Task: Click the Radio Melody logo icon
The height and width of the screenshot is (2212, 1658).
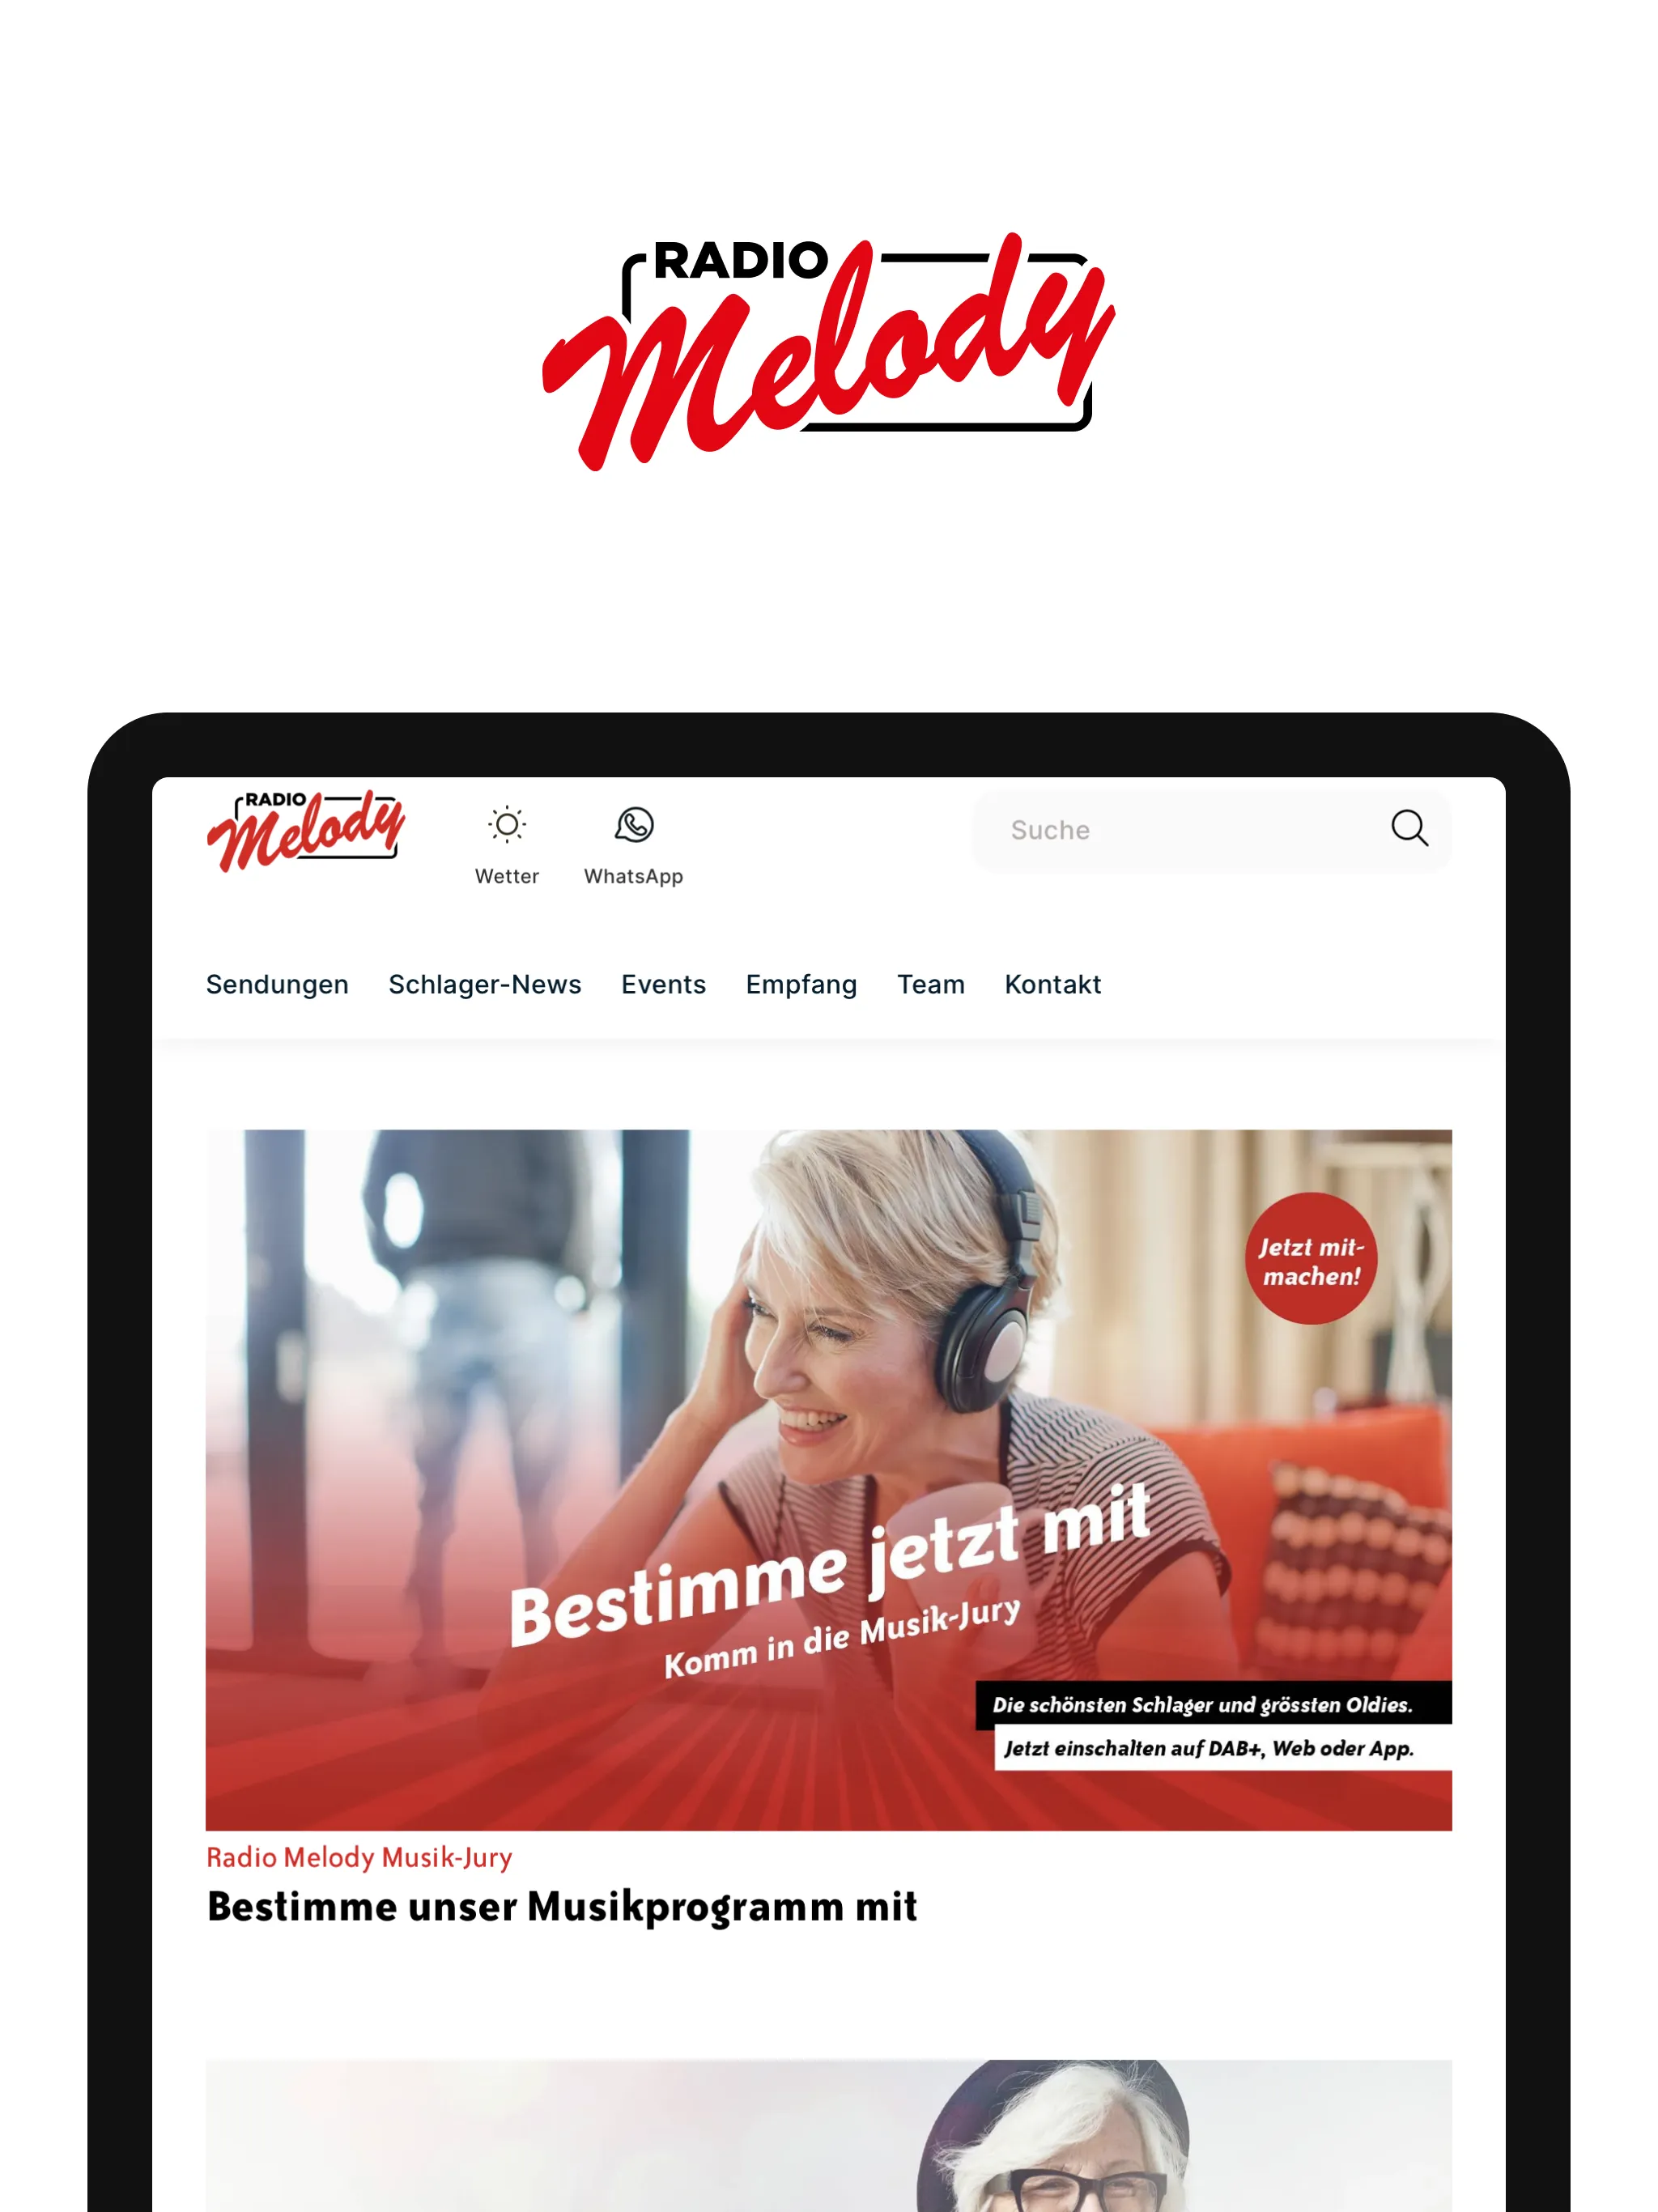Action: (304, 827)
